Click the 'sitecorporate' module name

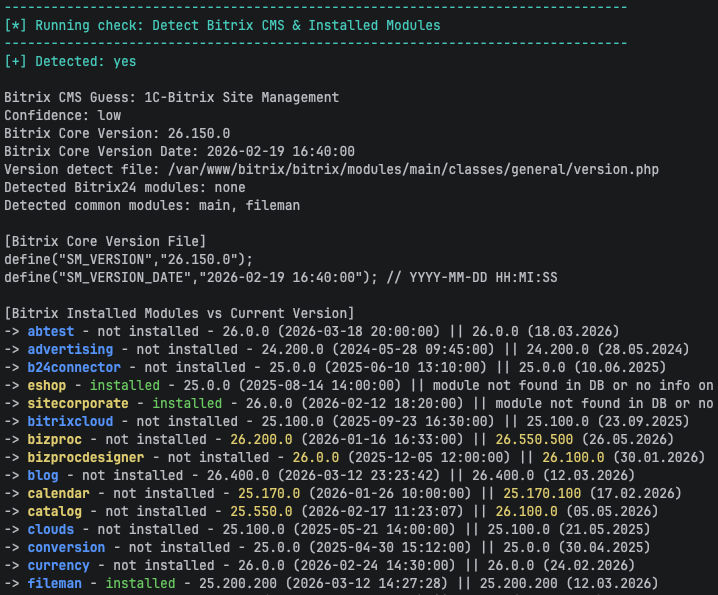coord(78,403)
